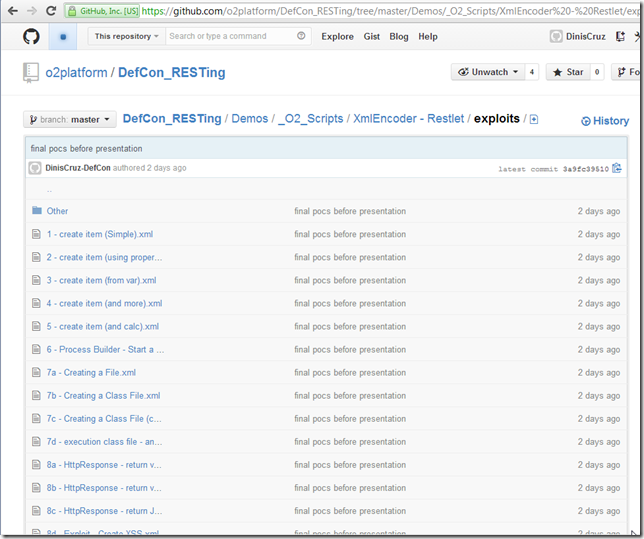Open Explore in the top navigation
Image resolution: width=644 pixels, height=539 pixels.
[x=337, y=37]
